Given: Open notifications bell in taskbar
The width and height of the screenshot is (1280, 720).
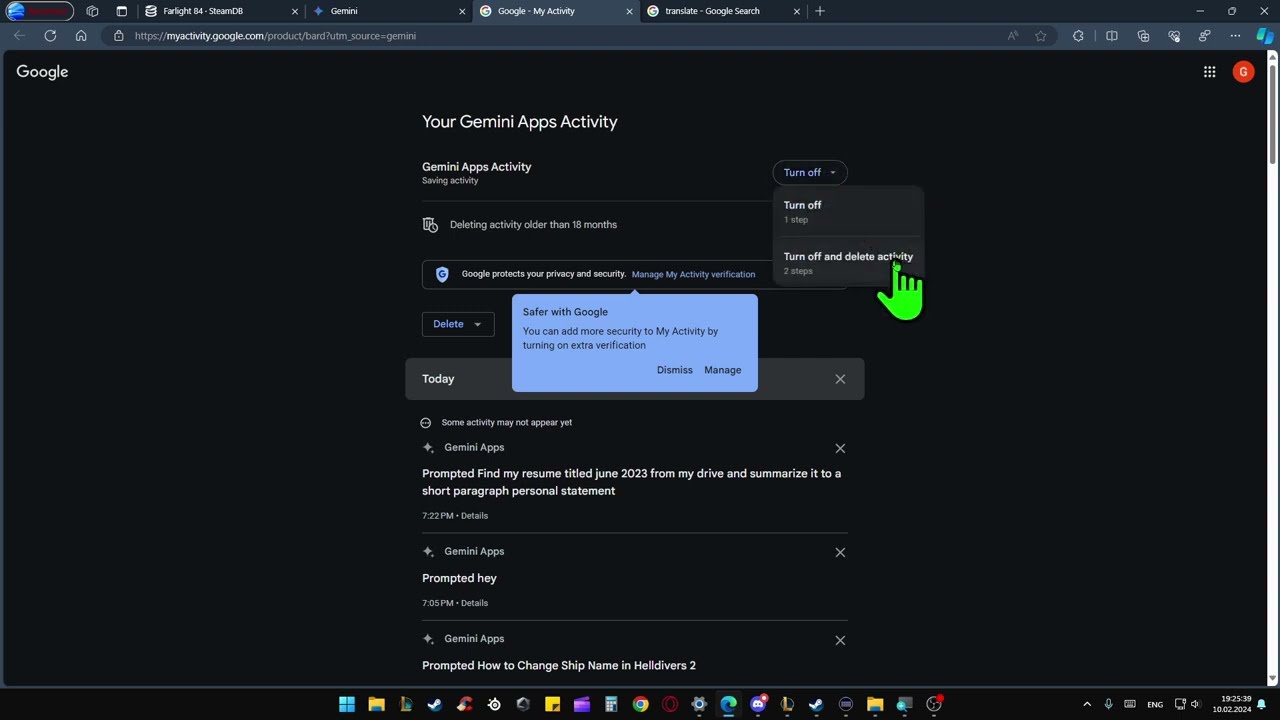Looking at the screenshot, I should click(1262, 704).
